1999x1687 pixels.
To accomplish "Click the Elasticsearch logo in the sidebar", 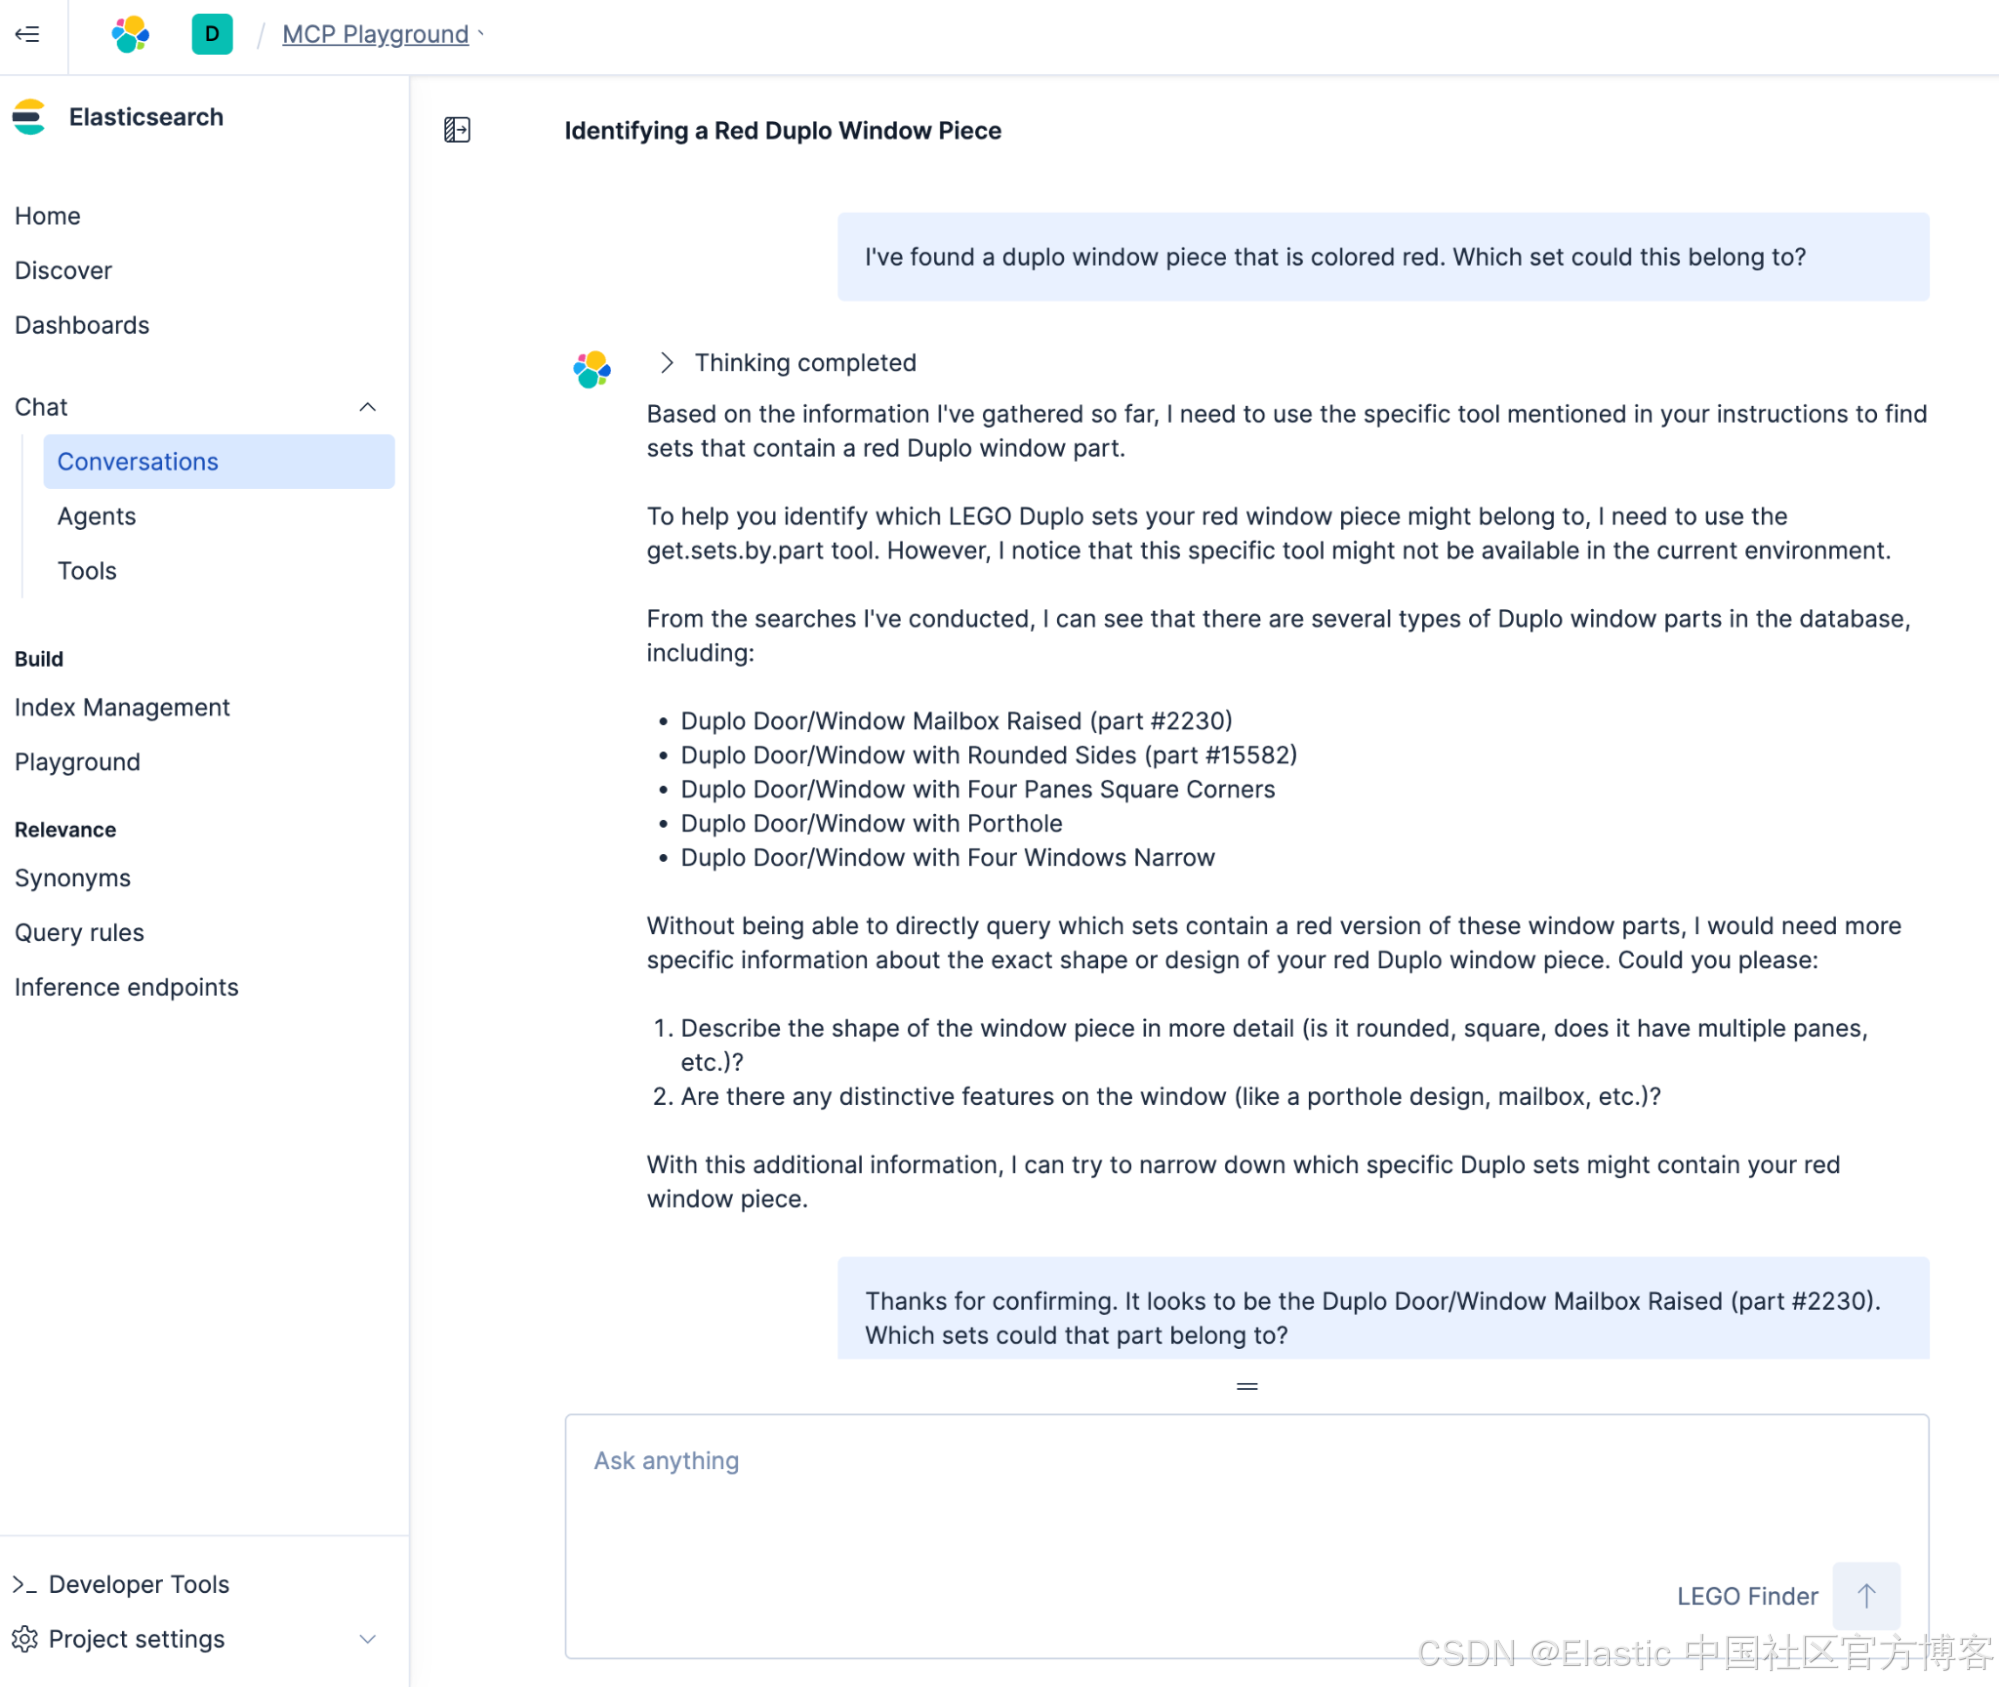I will [x=29, y=117].
